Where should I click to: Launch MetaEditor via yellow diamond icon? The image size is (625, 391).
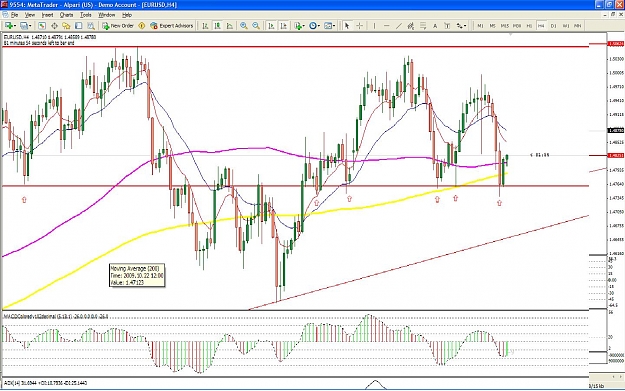point(142,26)
